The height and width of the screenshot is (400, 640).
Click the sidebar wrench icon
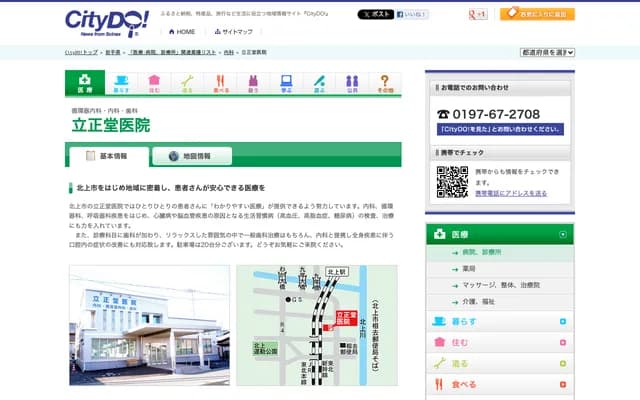click(439, 363)
